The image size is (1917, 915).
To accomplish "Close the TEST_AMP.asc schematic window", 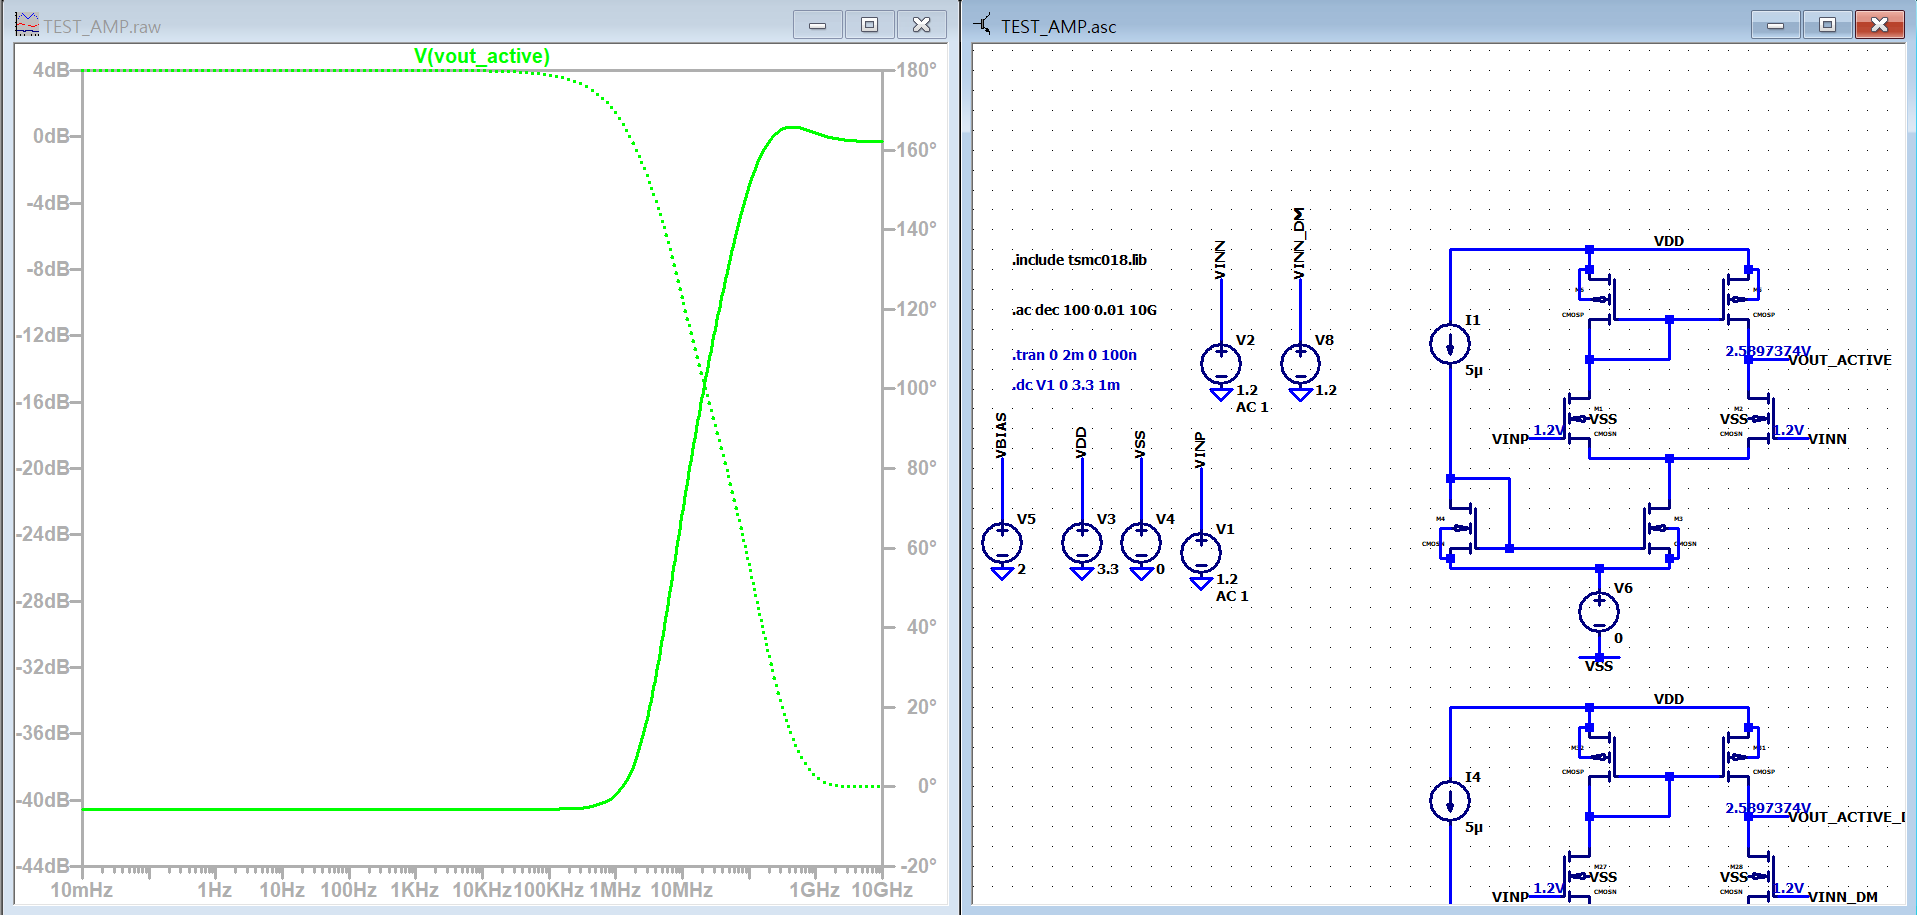I will 1880,25.
